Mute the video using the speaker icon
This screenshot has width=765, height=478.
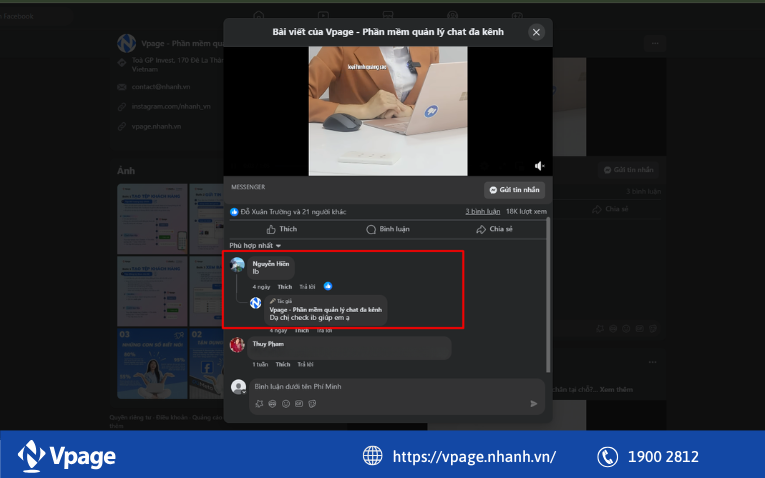[x=540, y=166]
